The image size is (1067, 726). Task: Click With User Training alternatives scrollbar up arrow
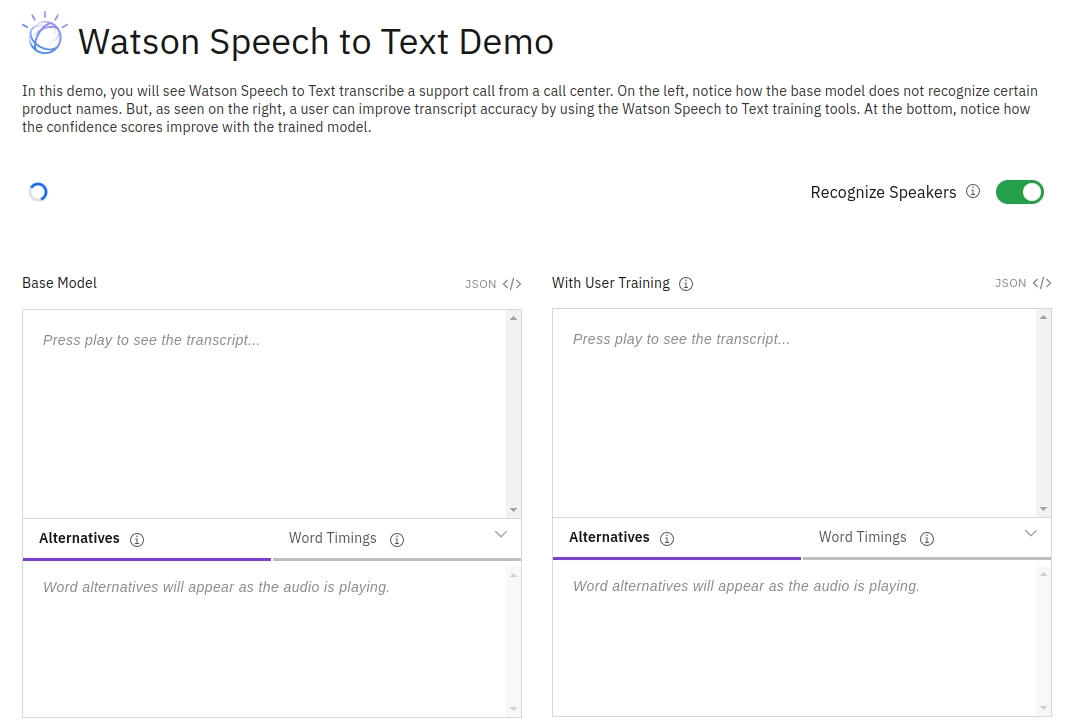coord(1043,575)
